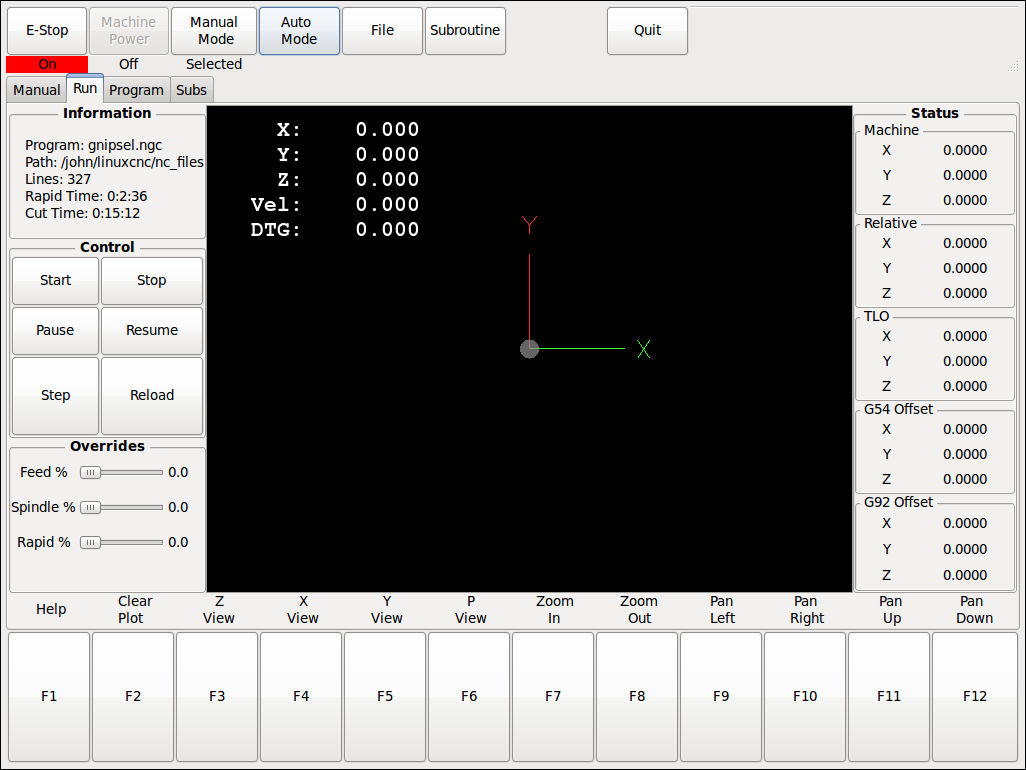This screenshot has height=770, width=1026.
Task: Click the E-Stop button
Action: (47, 31)
